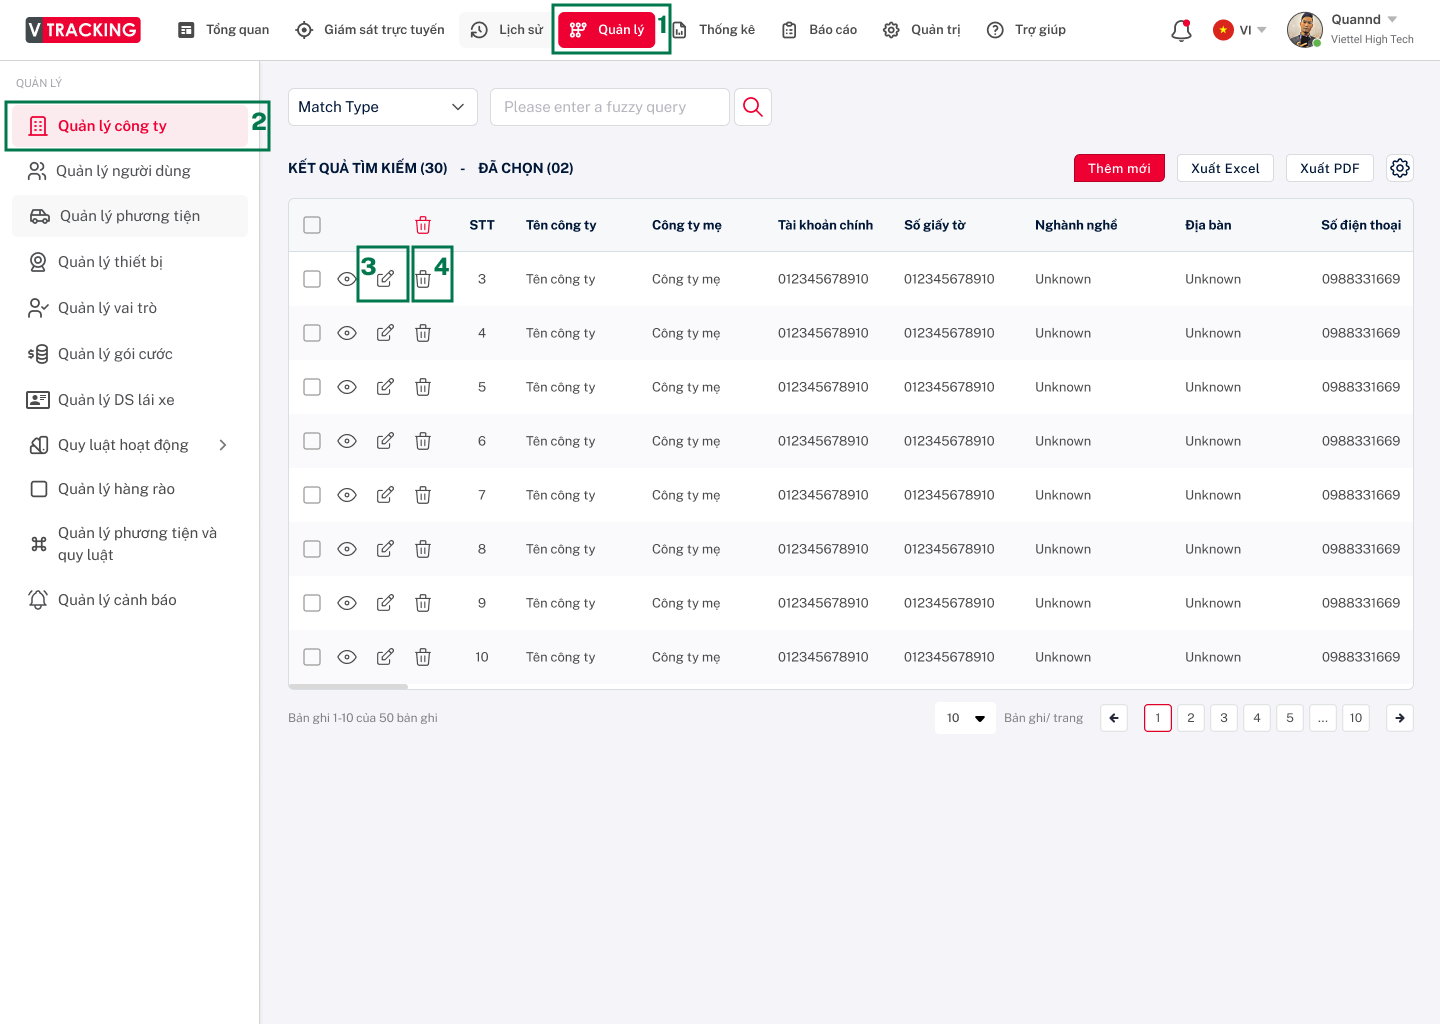Delete the company in row 7
Screen dimensions: 1440x1024
[x=423, y=495]
